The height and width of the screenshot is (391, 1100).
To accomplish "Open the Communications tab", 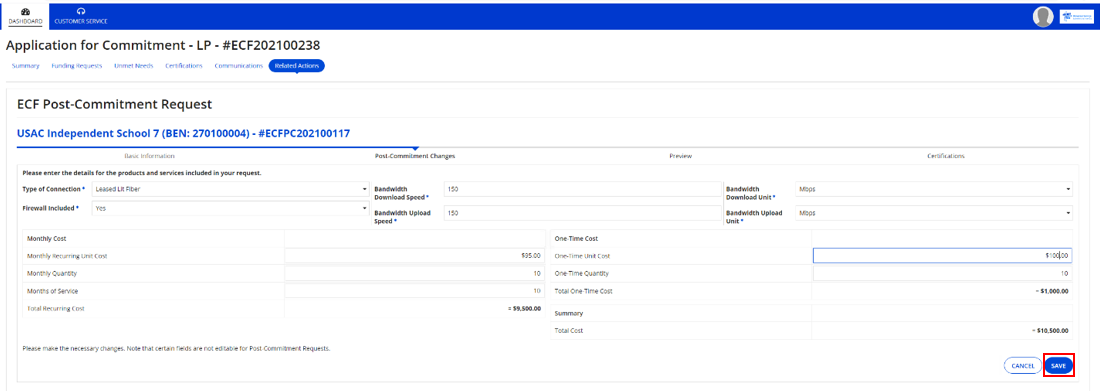I will tap(239, 66).
